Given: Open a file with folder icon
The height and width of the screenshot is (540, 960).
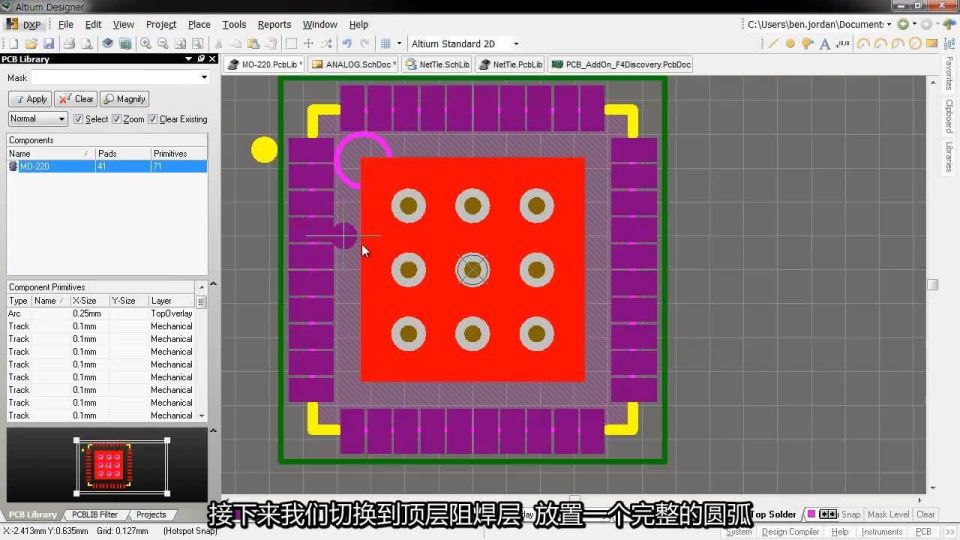Looking at the screenshot, I should click(x=31, y=44).
